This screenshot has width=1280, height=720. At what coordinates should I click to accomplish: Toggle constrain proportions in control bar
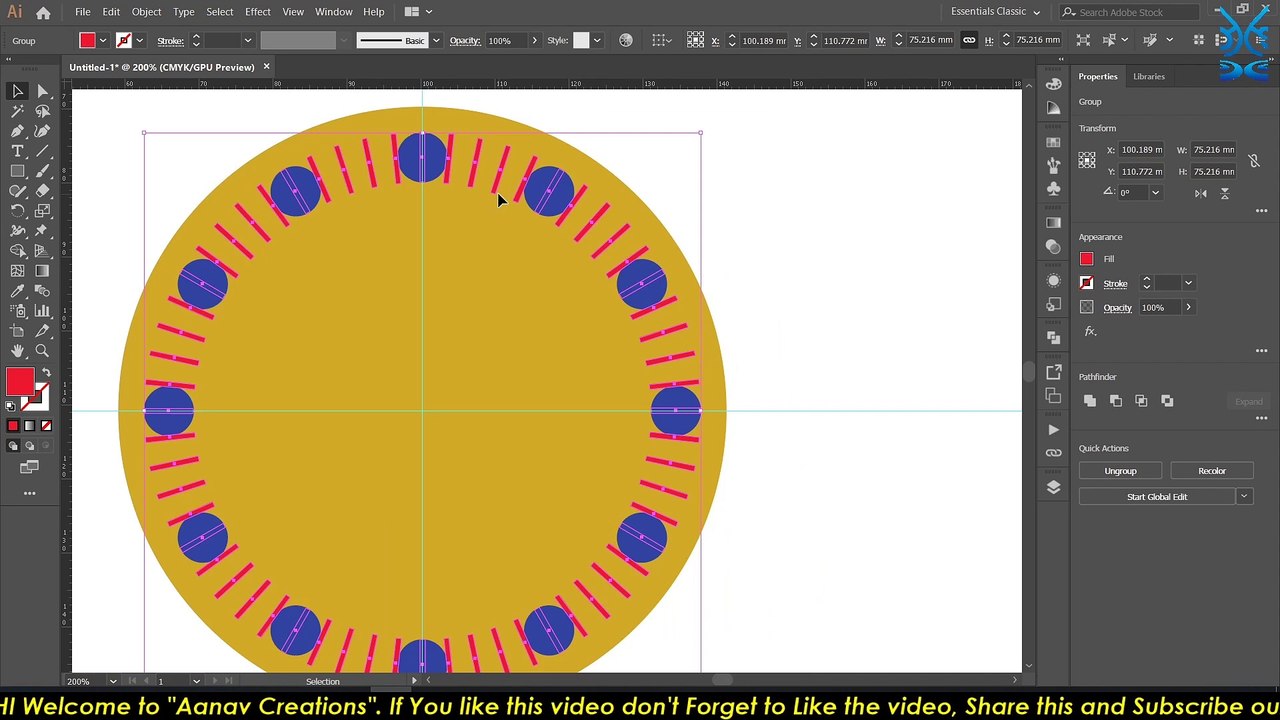(968, 40)
